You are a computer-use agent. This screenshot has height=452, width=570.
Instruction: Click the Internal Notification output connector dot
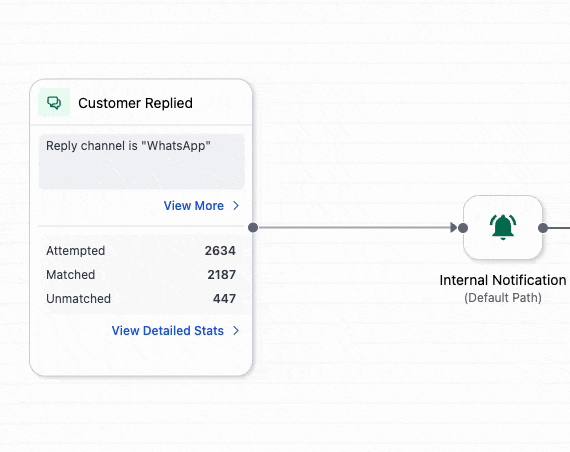coord(543,228)
